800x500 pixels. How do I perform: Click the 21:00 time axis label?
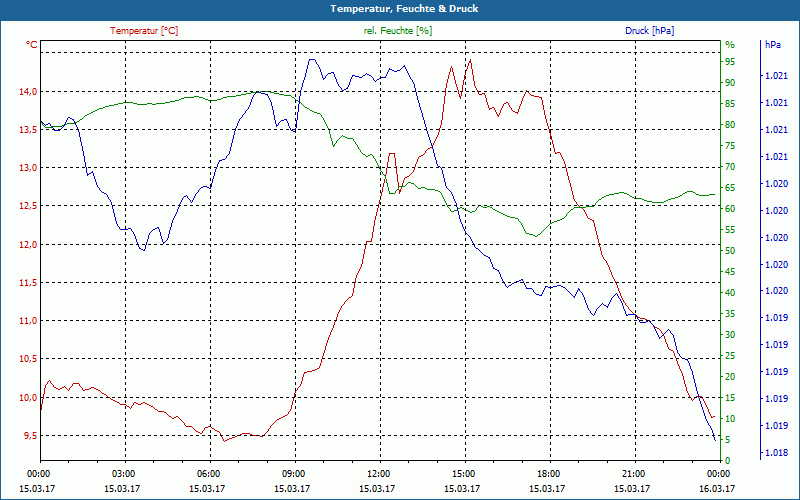click(x=635, y=473)
